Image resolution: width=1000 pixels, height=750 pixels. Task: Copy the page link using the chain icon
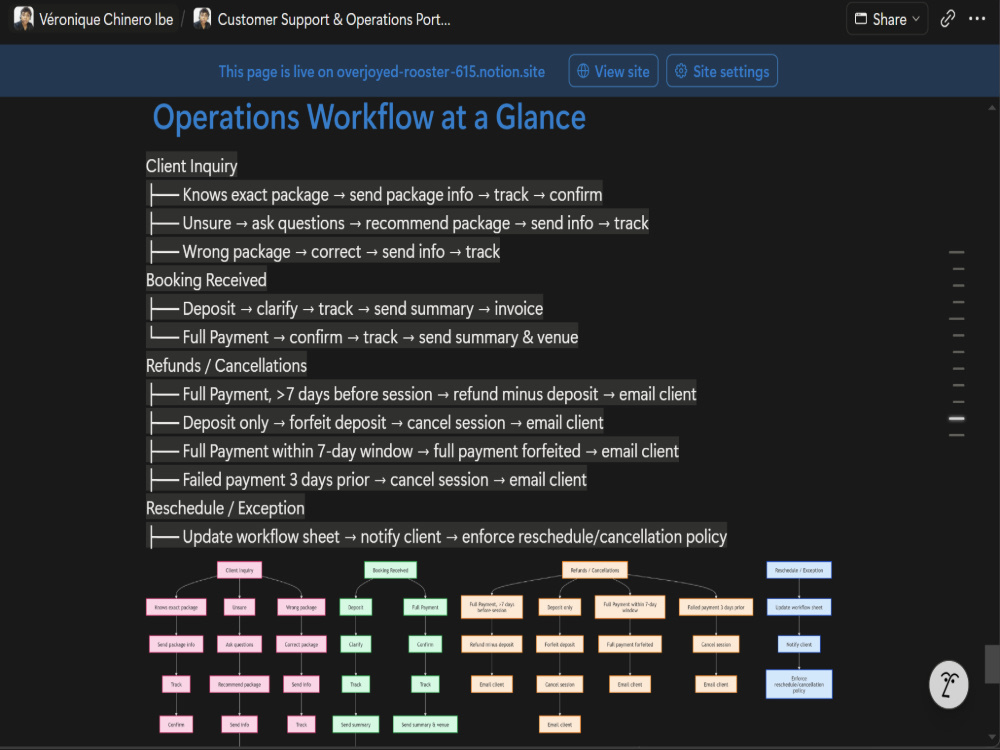pos(948,19)
